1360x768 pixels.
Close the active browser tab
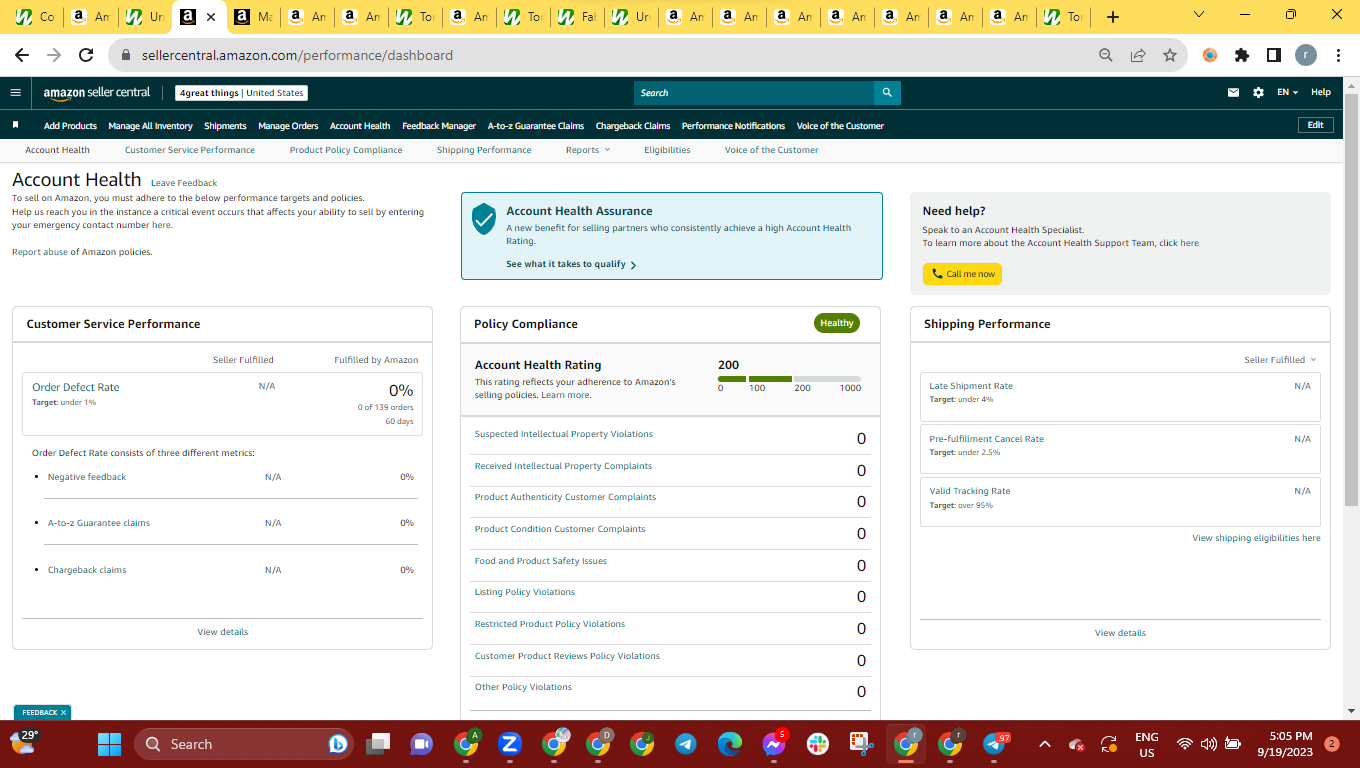point(211,17)
